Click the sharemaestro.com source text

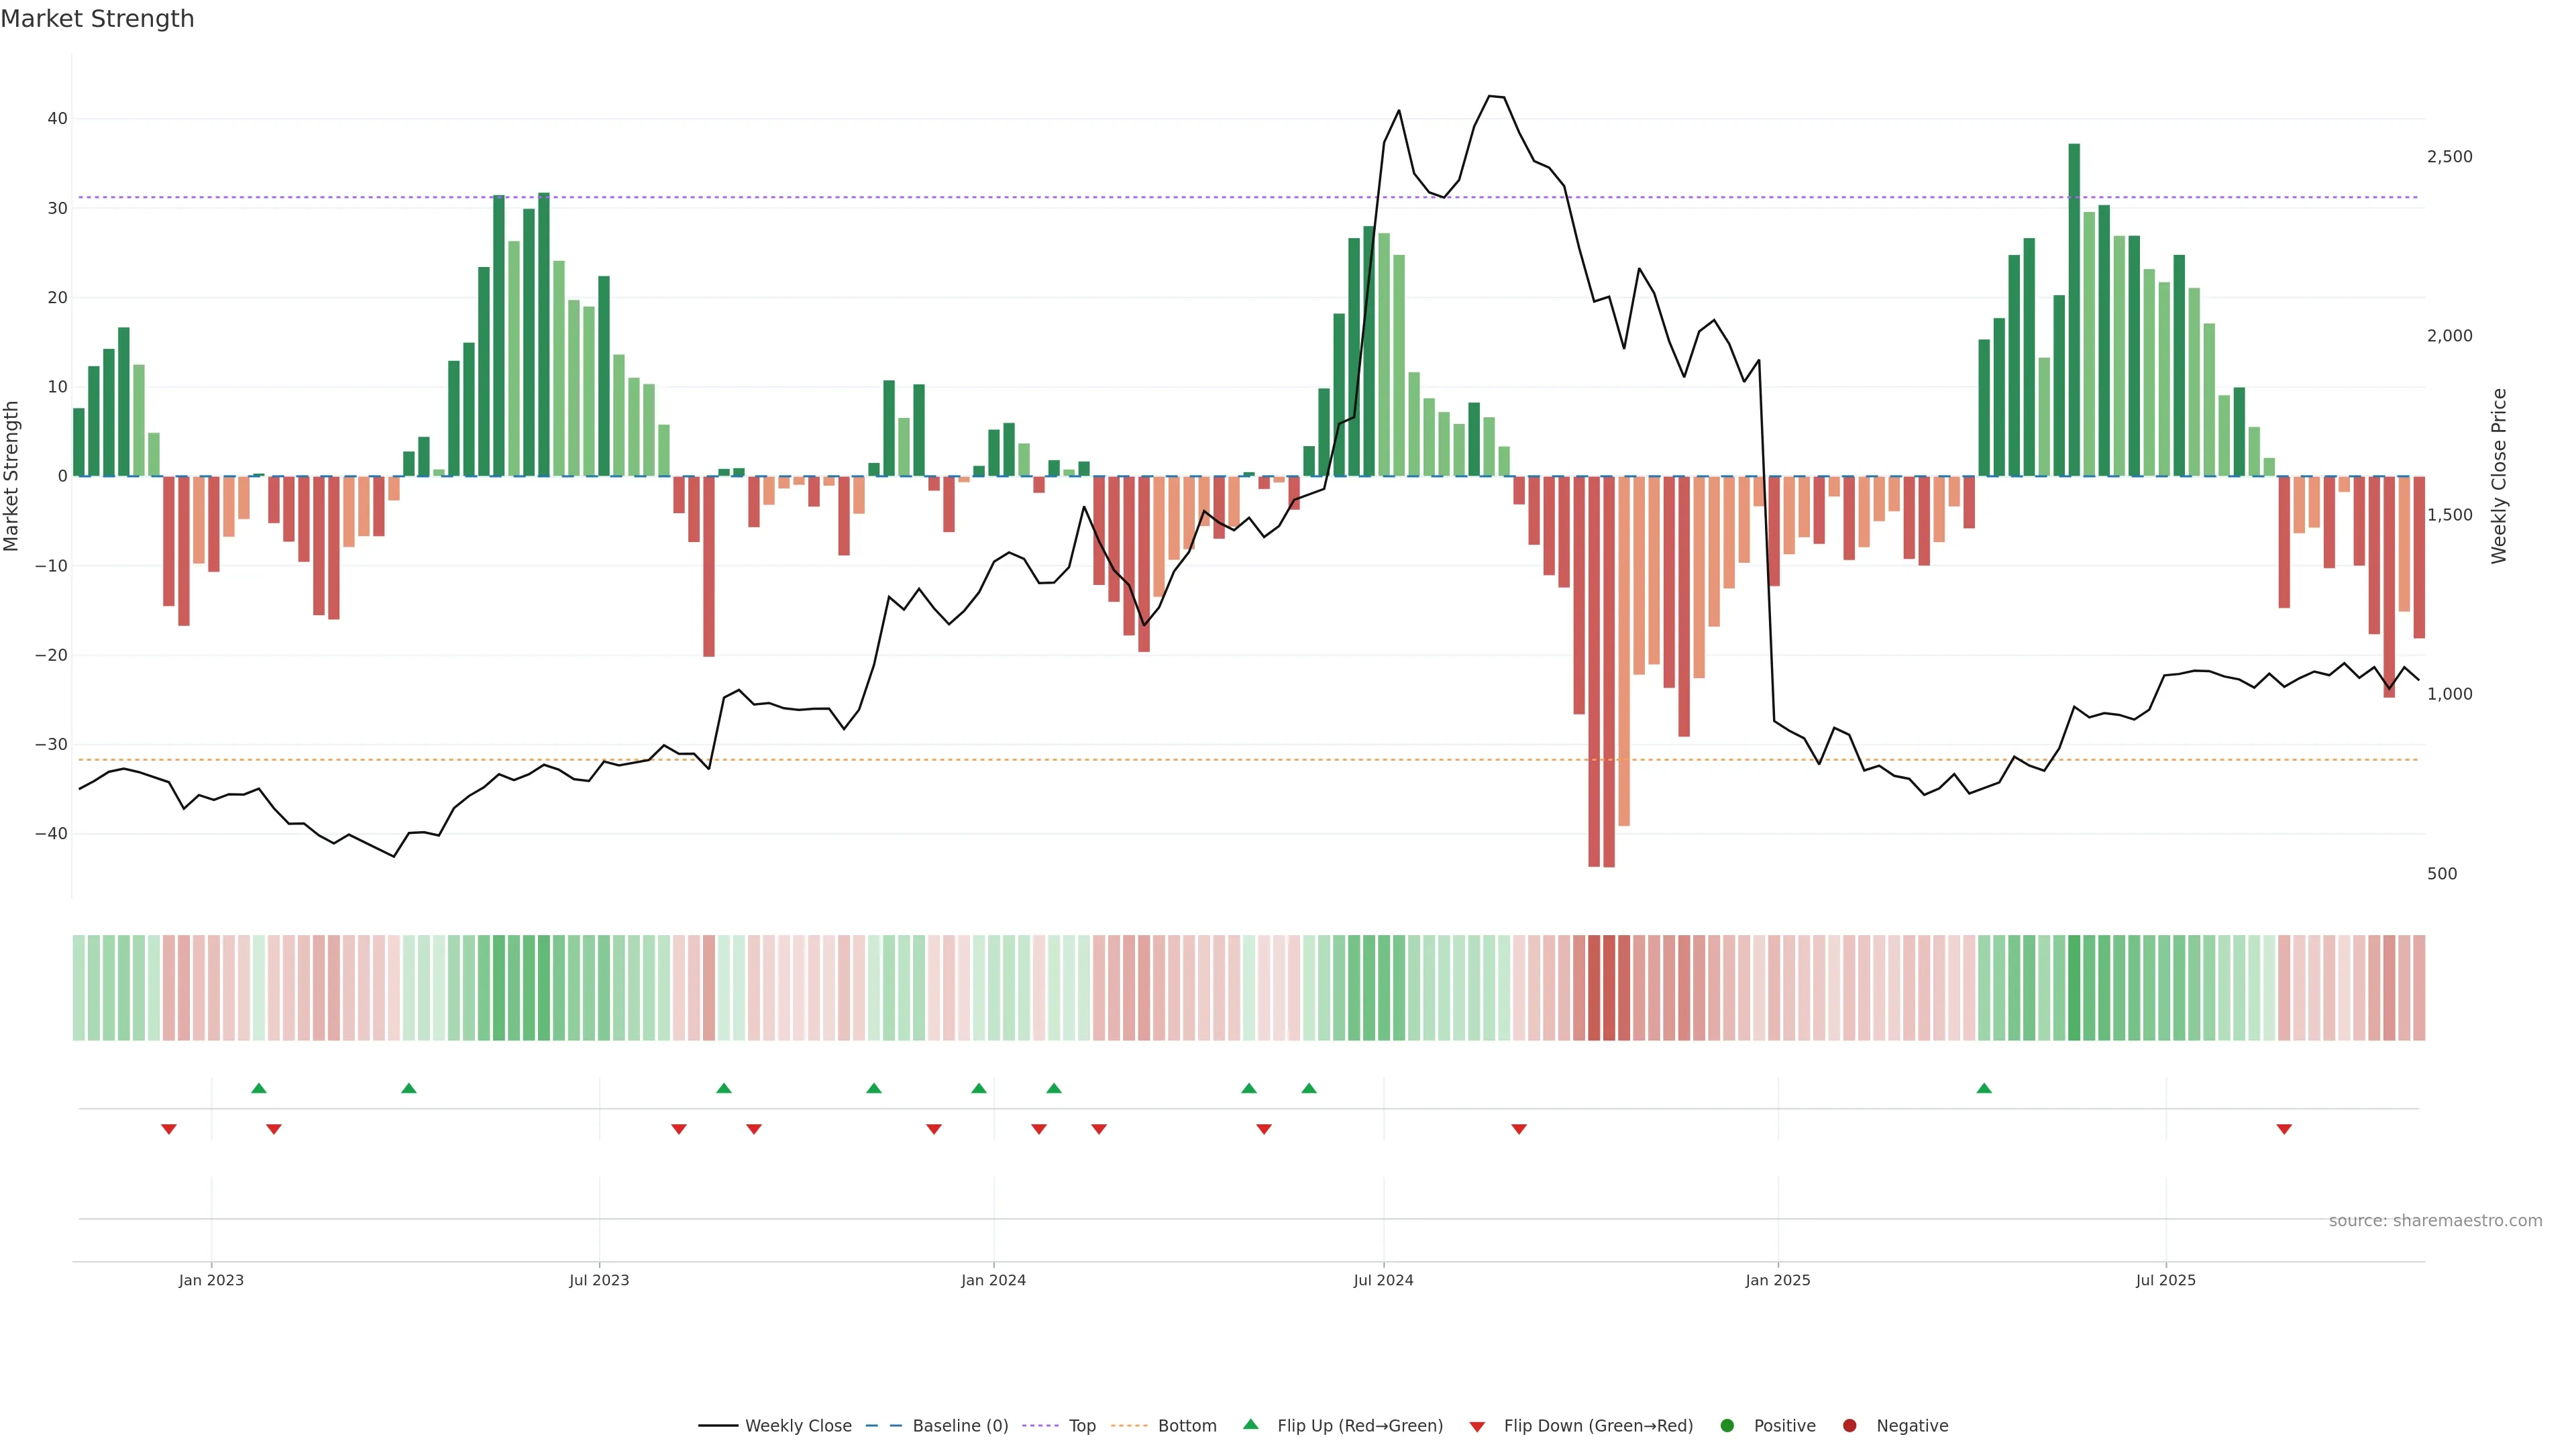[2435, 1220]
